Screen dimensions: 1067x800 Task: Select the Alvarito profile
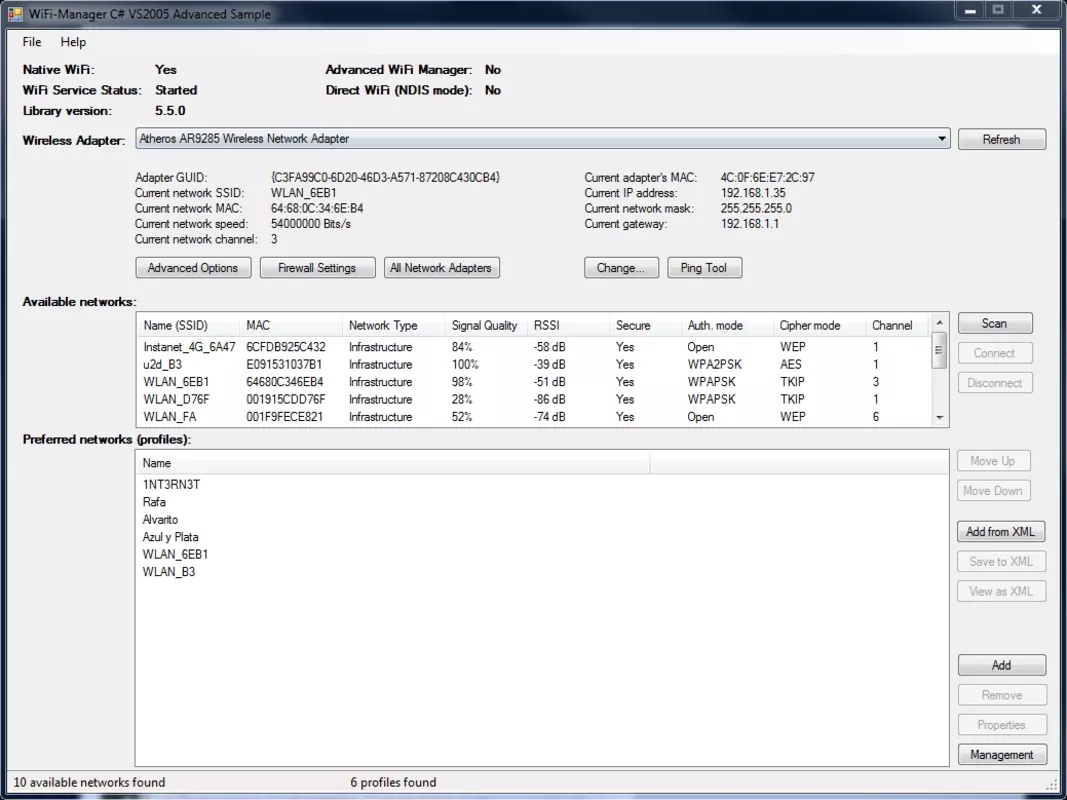click(161, 520)
